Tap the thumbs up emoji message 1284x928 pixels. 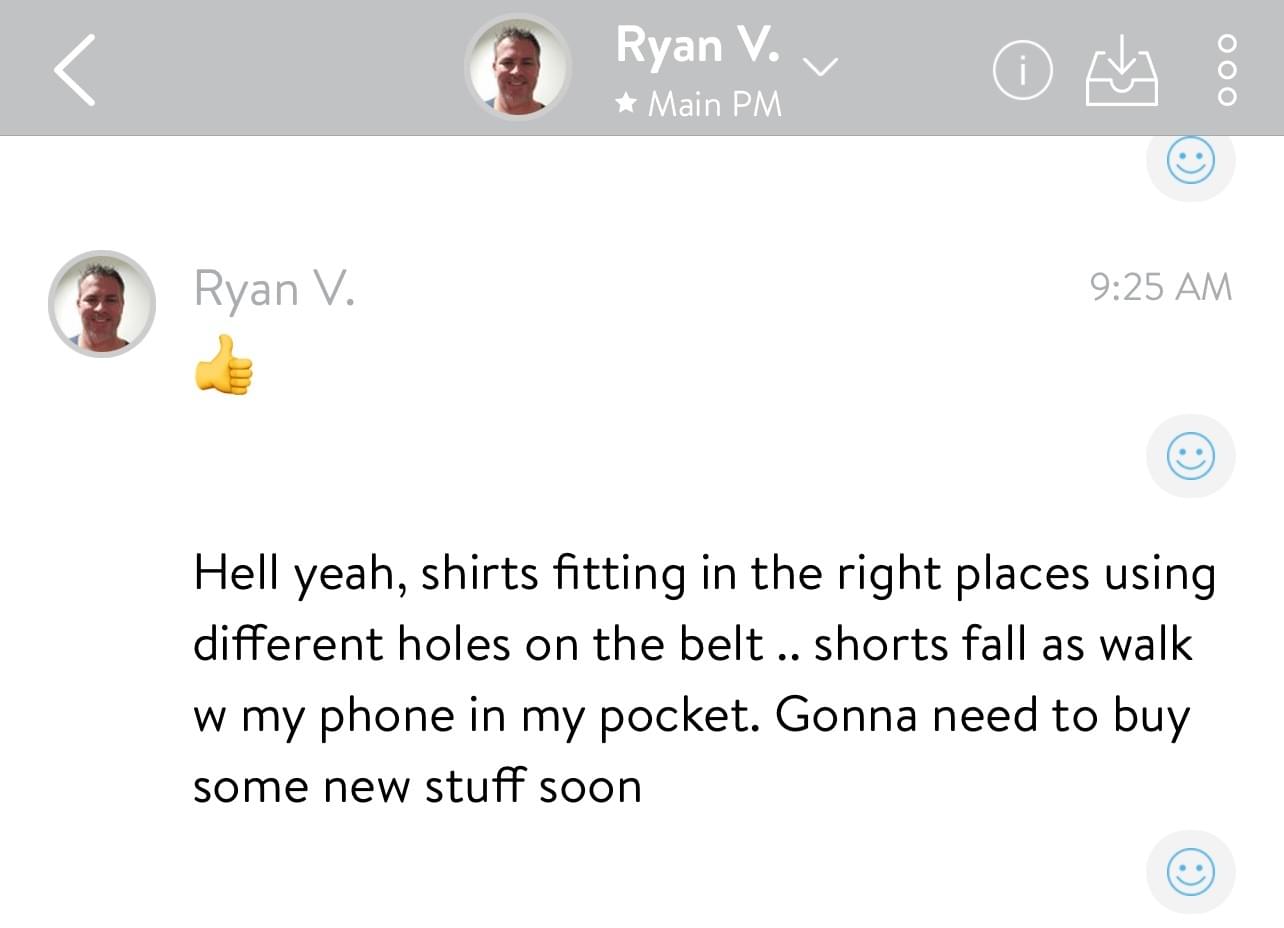coord(223,365)
